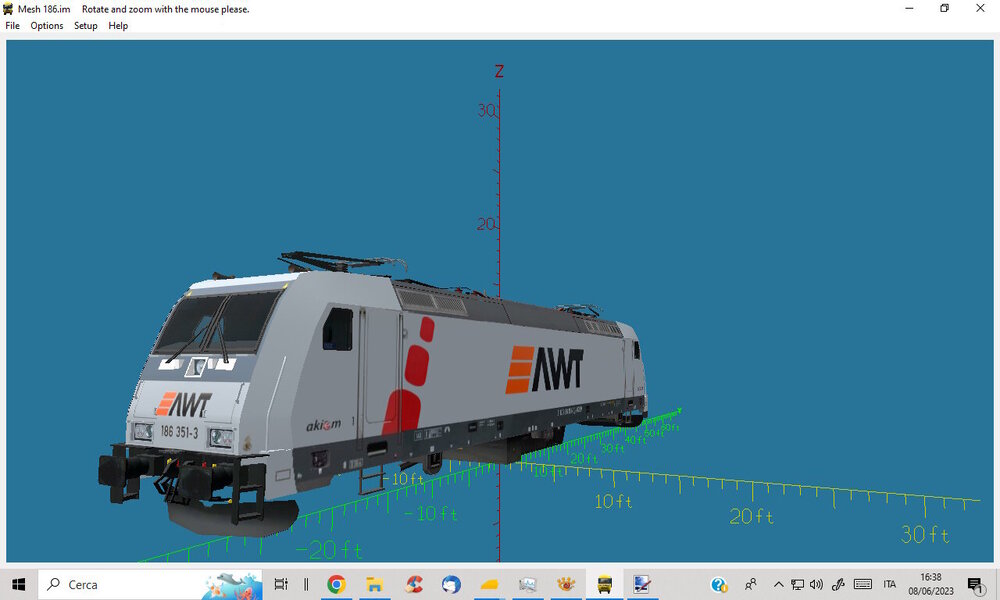This screenshot has height=600, width=1000.
Task: Restore down the mesh viewer window
Action: pyautogui.click(x=945, y=8)
